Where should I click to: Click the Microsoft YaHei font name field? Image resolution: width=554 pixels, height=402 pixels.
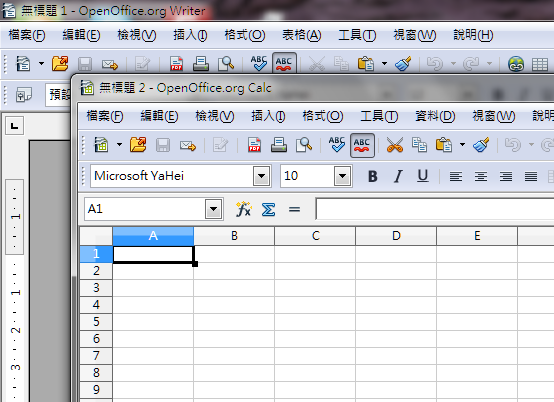172,176
